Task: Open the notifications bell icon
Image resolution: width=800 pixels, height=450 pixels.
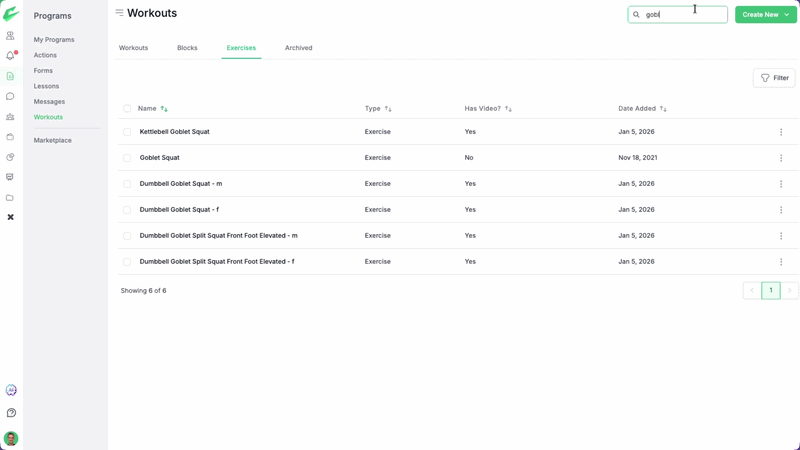Action: pyautogui.click(x=11, y=56)
